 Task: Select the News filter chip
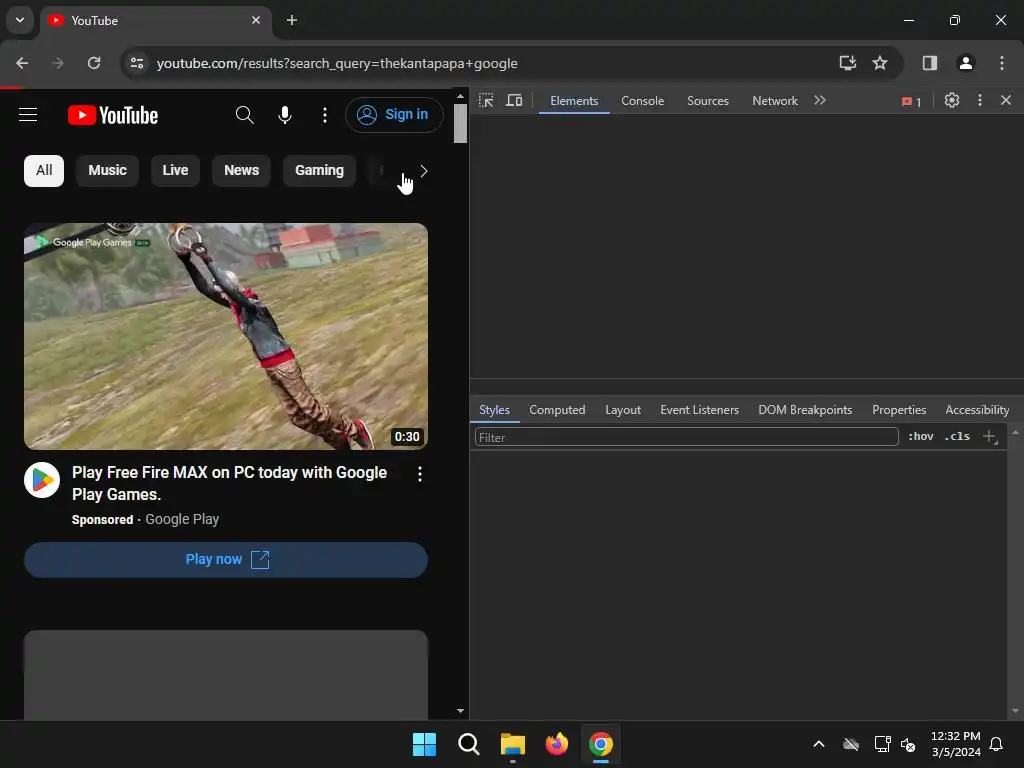[x=242, y=170]
